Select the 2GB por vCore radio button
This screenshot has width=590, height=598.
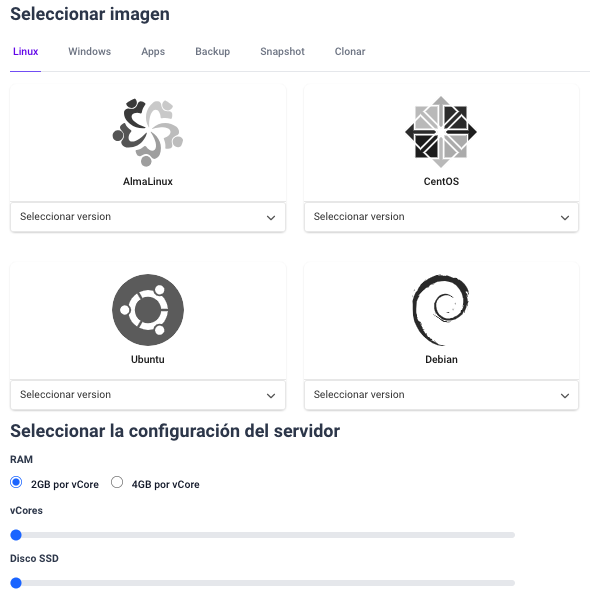point(16,482)
